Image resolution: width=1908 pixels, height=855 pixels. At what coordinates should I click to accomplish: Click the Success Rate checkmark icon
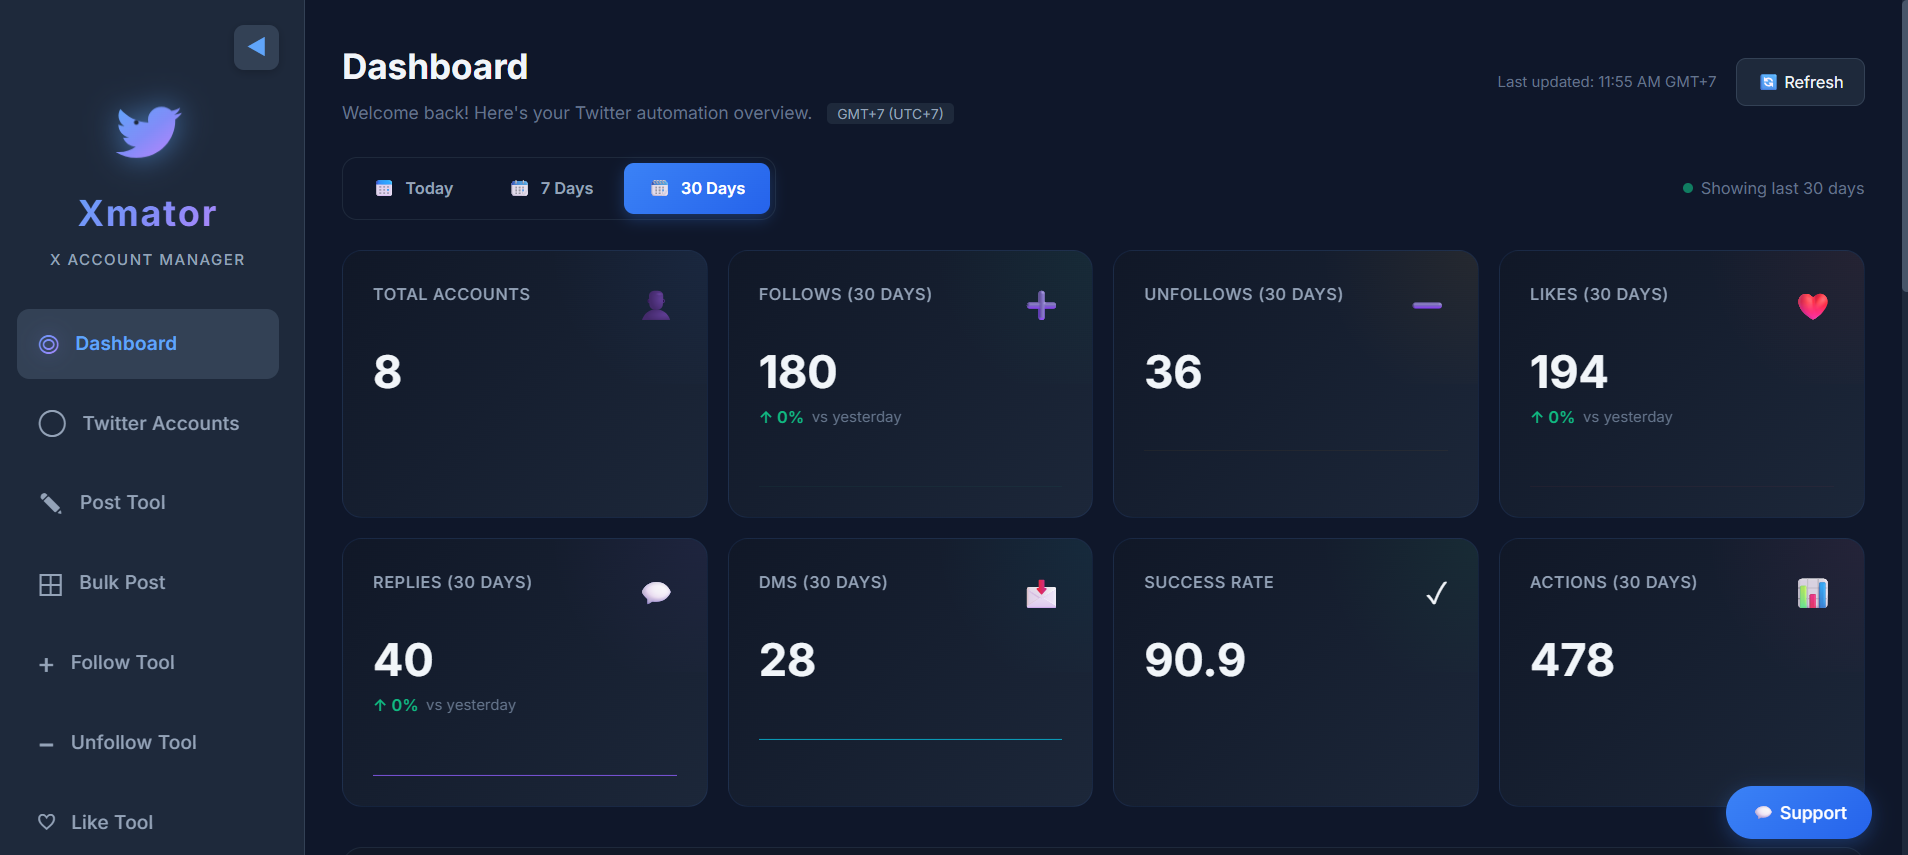[x=1436, y=594]
